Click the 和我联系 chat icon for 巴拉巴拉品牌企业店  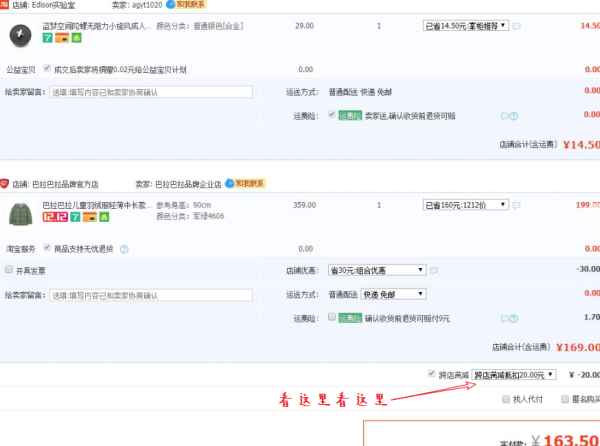tap(245, 183)
